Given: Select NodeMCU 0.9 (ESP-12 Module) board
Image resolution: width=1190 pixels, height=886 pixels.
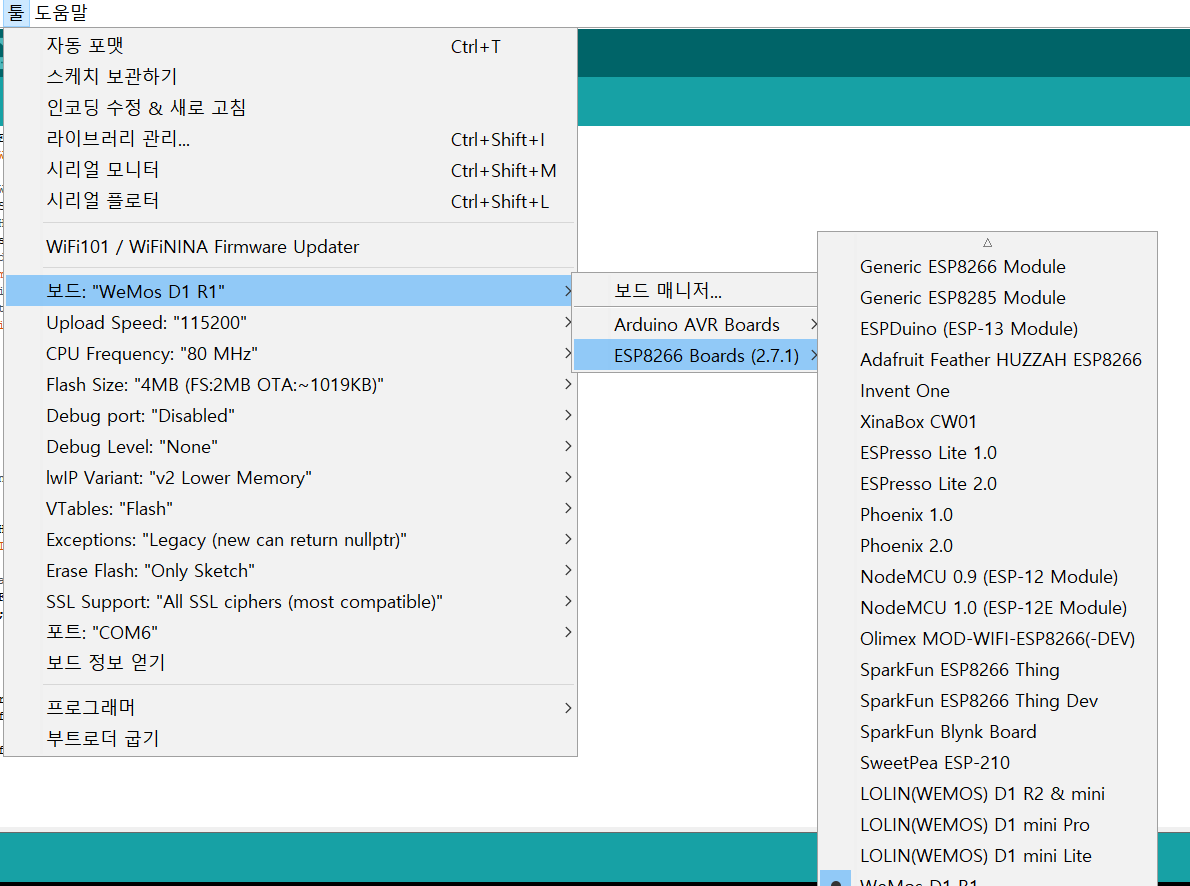Looking at the screenshot, I should coord(987,577).
